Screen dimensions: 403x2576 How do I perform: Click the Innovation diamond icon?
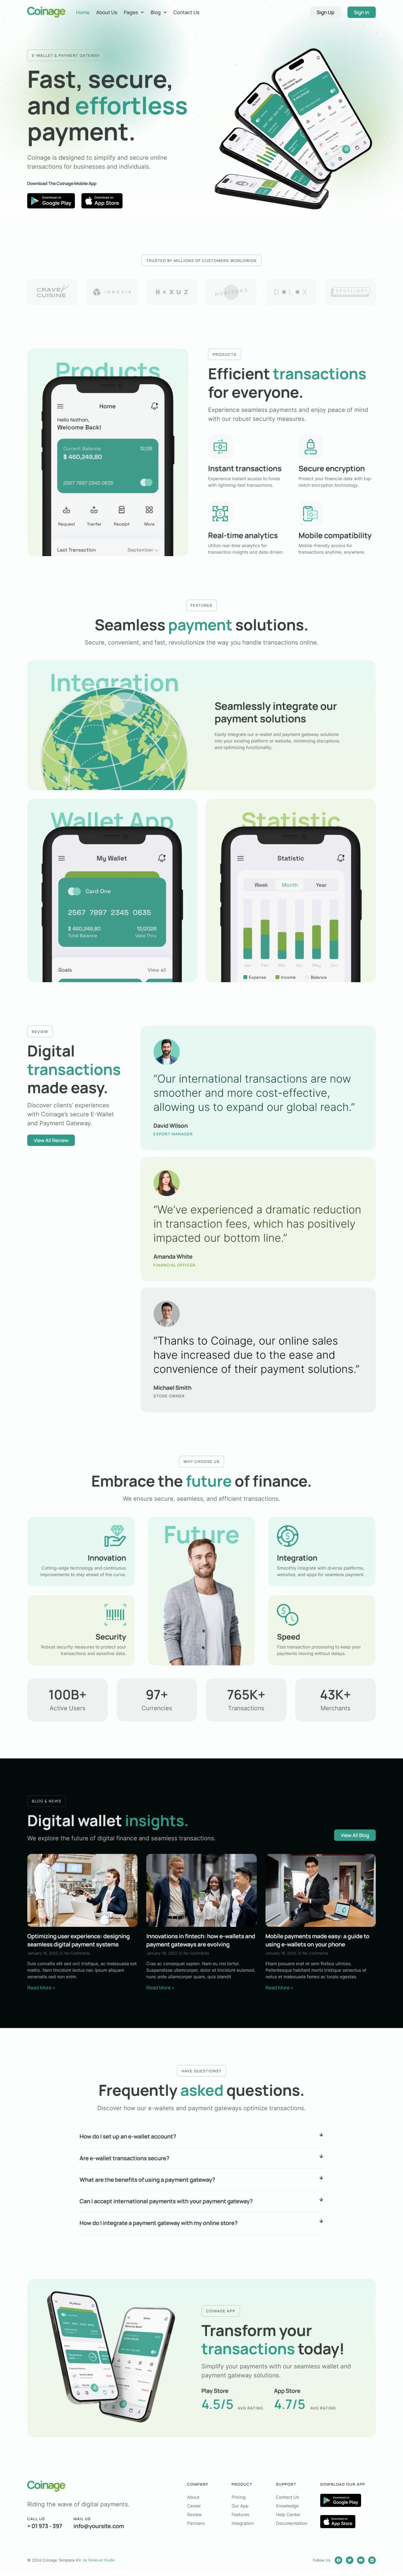click(x=115, y=1535)
